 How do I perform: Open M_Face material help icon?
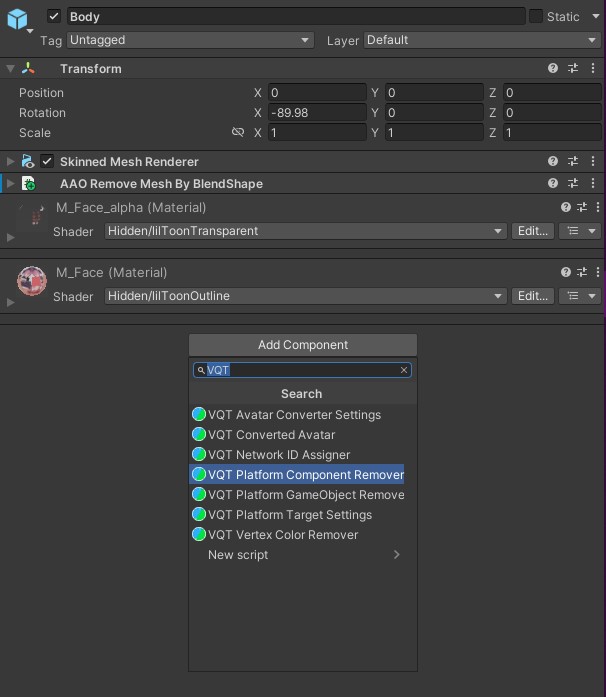point(566,272)
